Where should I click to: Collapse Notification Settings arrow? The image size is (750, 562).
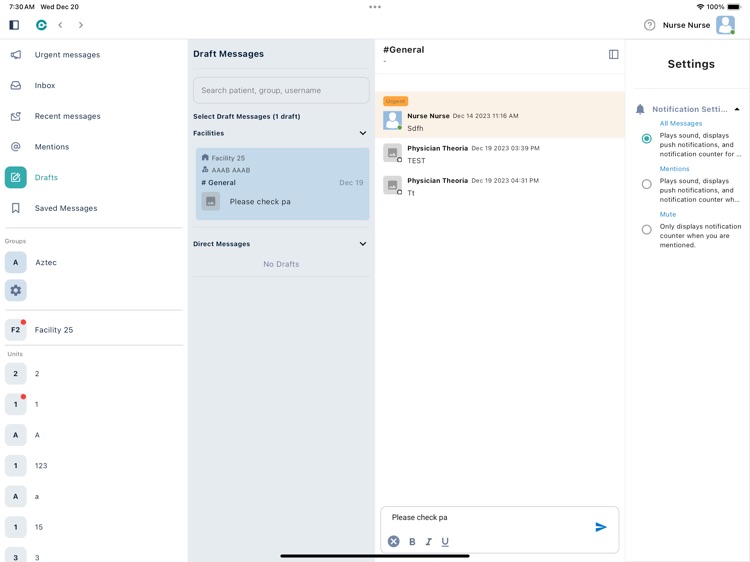pyautogui.click(x=737, y=109)
